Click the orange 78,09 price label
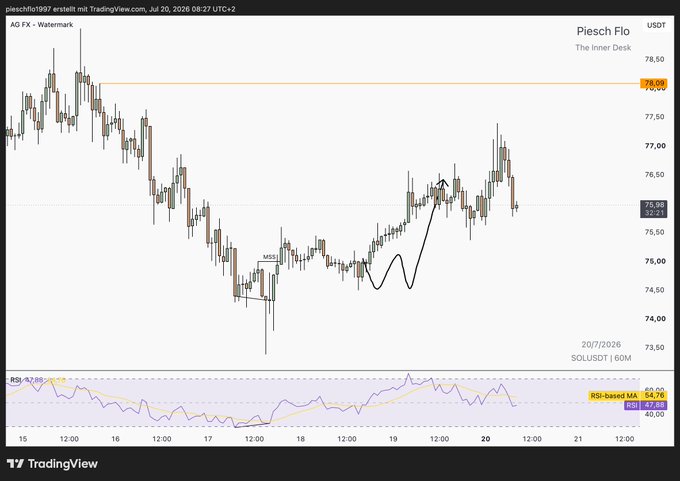Image resolution: width=680 pixels, height=481 pixels. pyautogui.click(x=654, y=83)
